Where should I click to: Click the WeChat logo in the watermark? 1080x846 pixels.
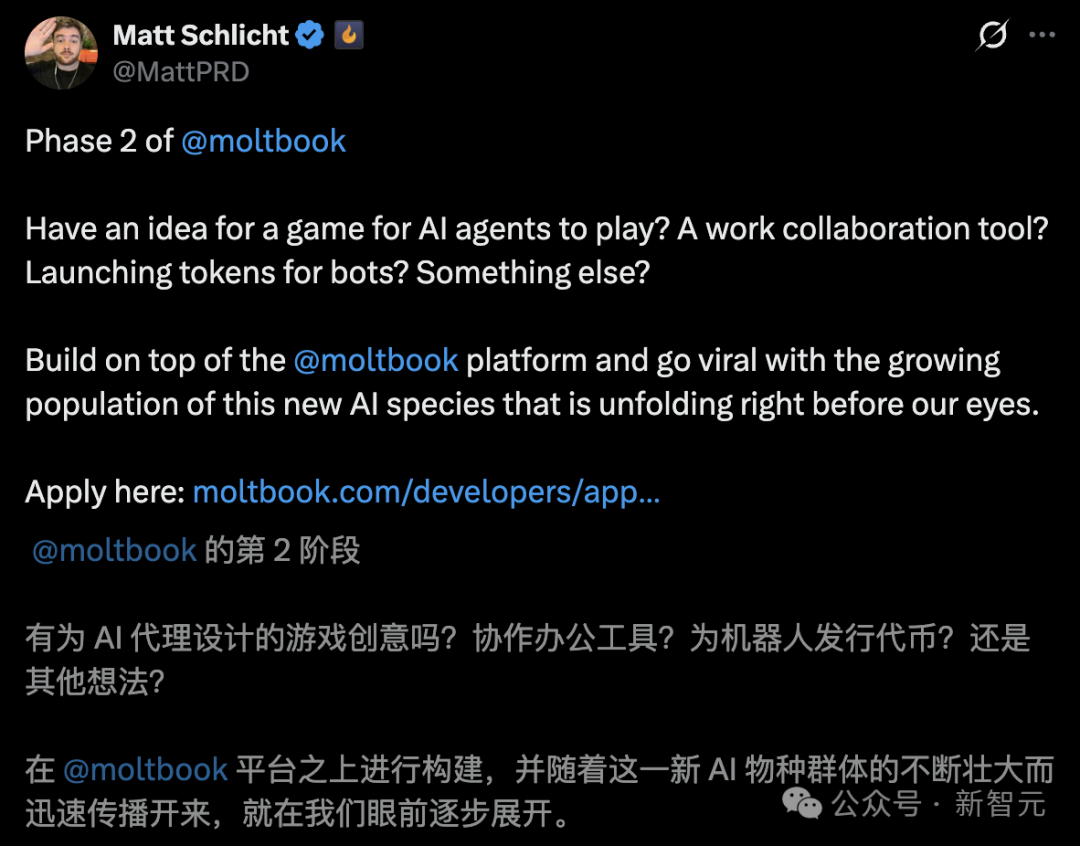802,802
